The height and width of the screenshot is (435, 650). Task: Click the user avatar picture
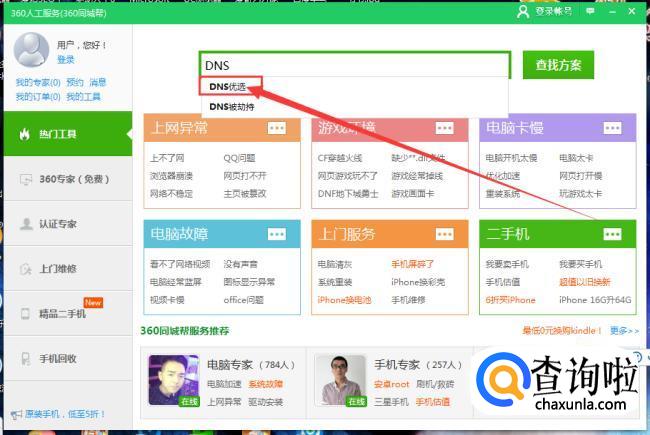point(32,50)
